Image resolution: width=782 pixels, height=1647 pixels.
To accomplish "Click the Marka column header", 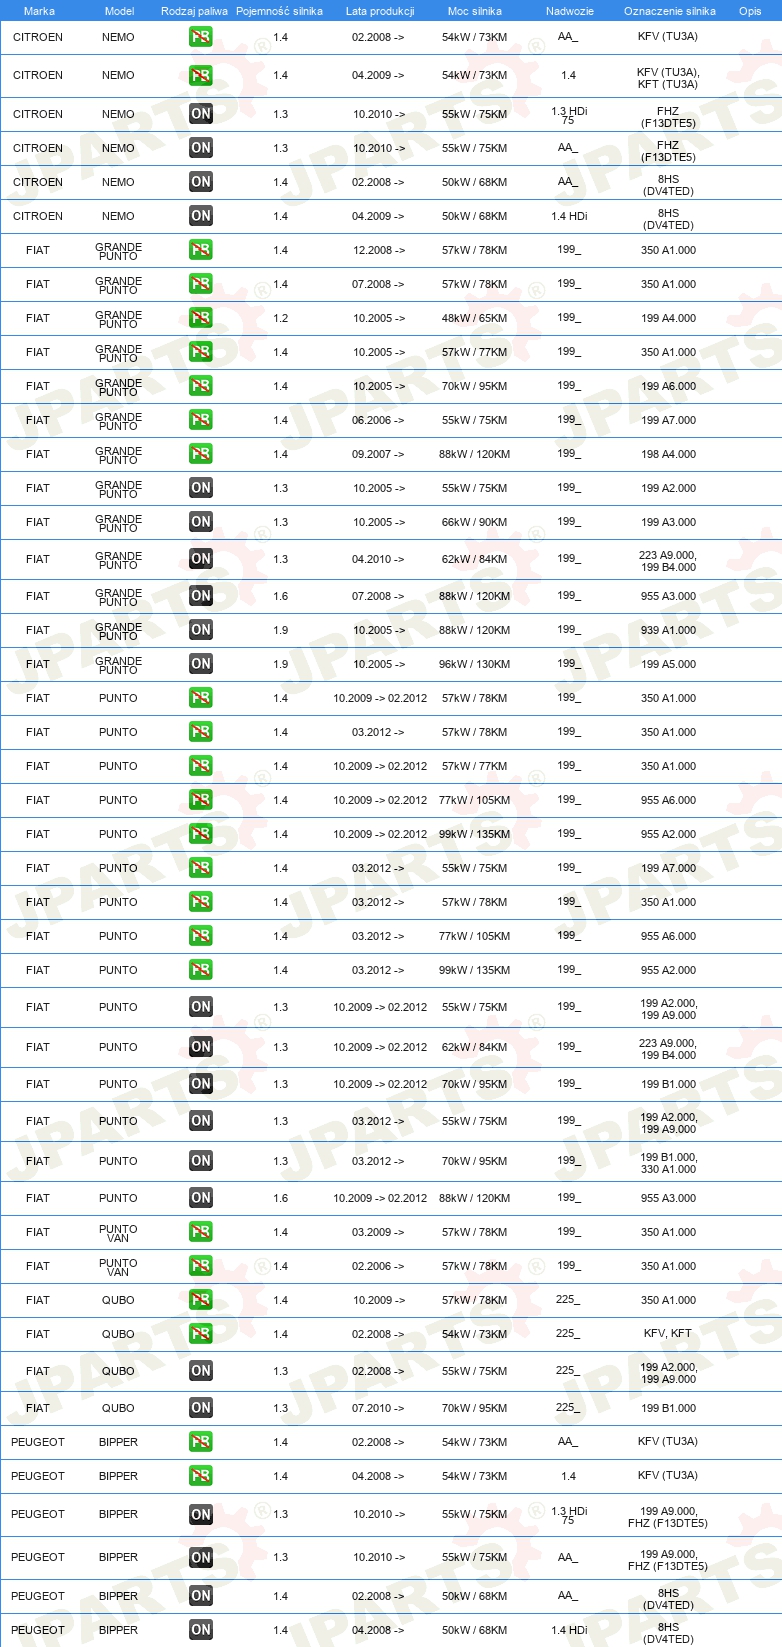I will click(39, 11).
